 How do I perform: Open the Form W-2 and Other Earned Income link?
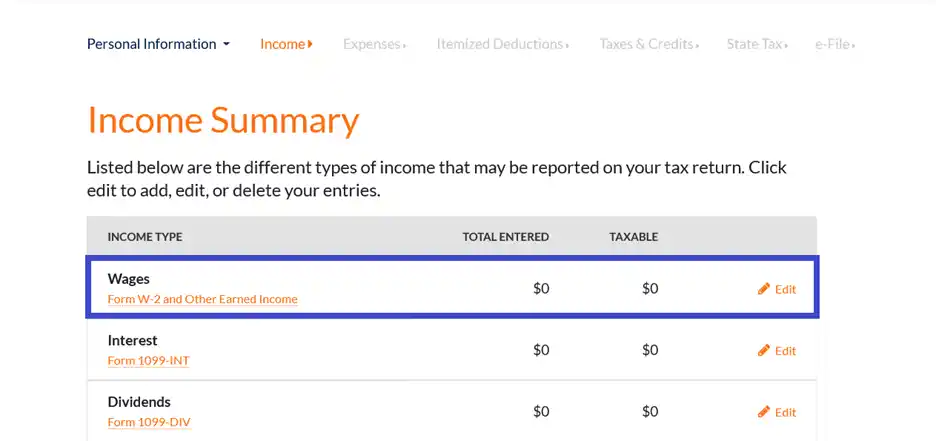[202, 299]
